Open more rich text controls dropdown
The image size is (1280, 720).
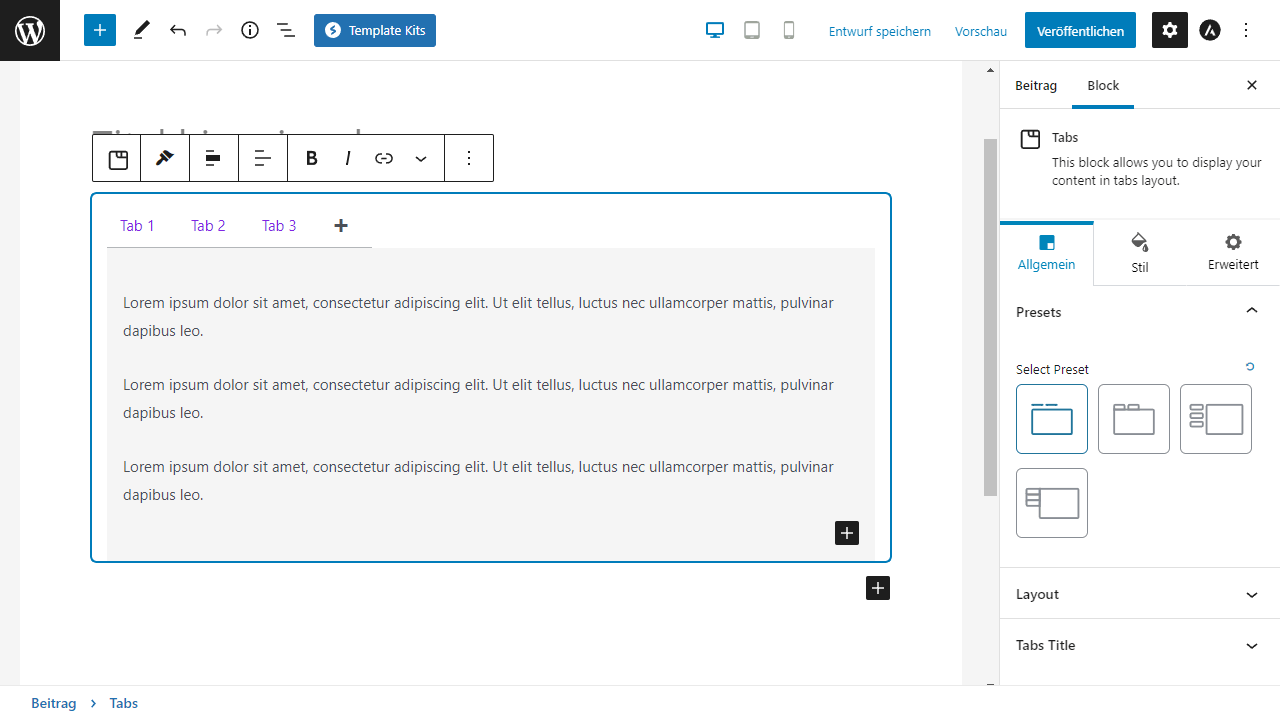tap(421, 158)
